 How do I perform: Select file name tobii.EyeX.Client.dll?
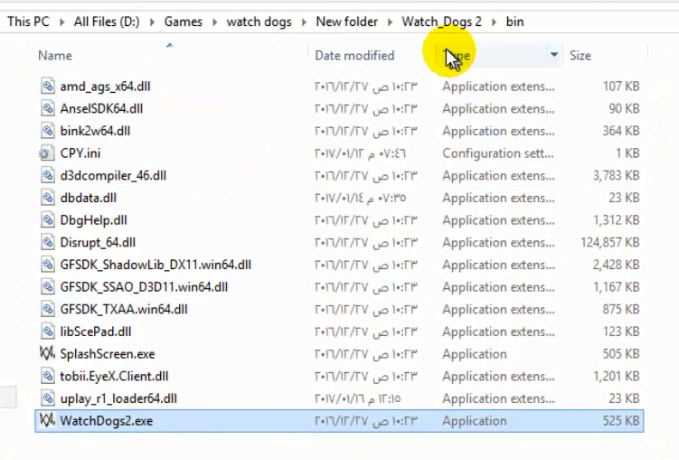[x=114, y=376]
